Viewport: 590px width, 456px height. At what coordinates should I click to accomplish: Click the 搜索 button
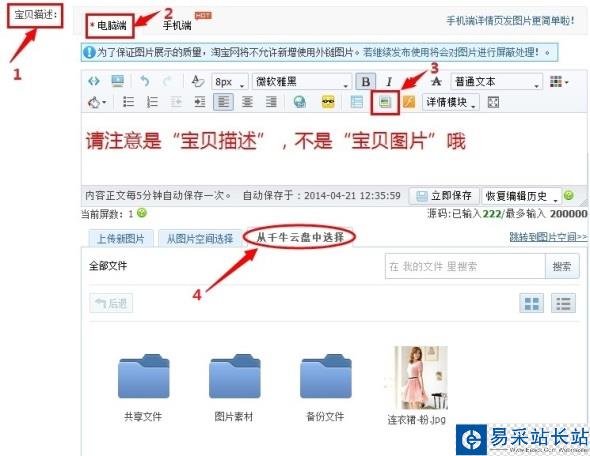(x=562, y=266)
